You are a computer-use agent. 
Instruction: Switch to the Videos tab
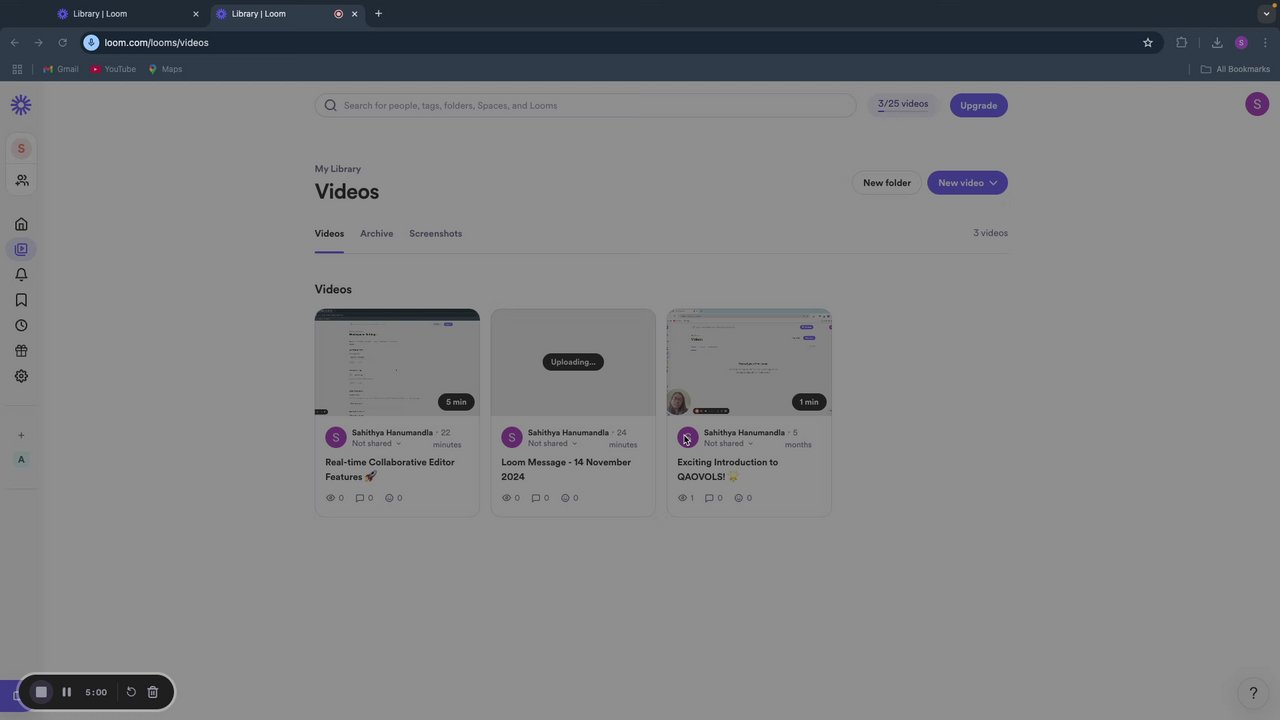329,233
